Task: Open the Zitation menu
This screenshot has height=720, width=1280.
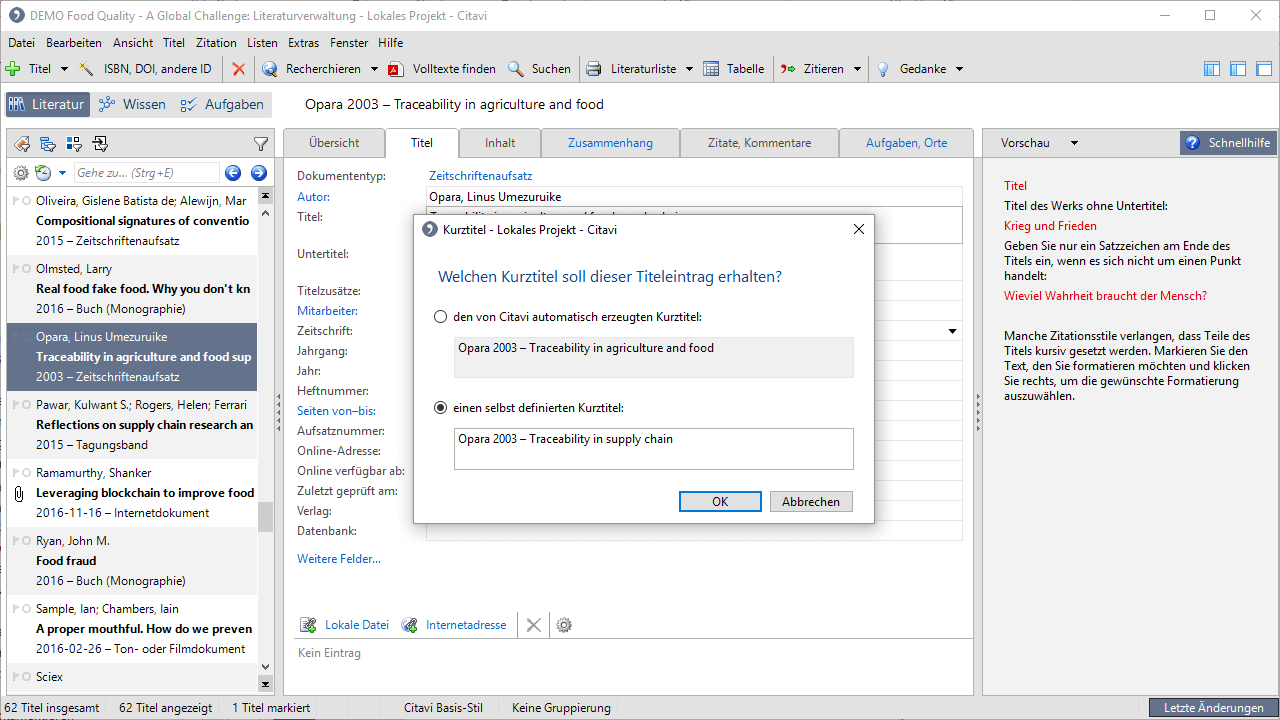Action: (216, 43)
